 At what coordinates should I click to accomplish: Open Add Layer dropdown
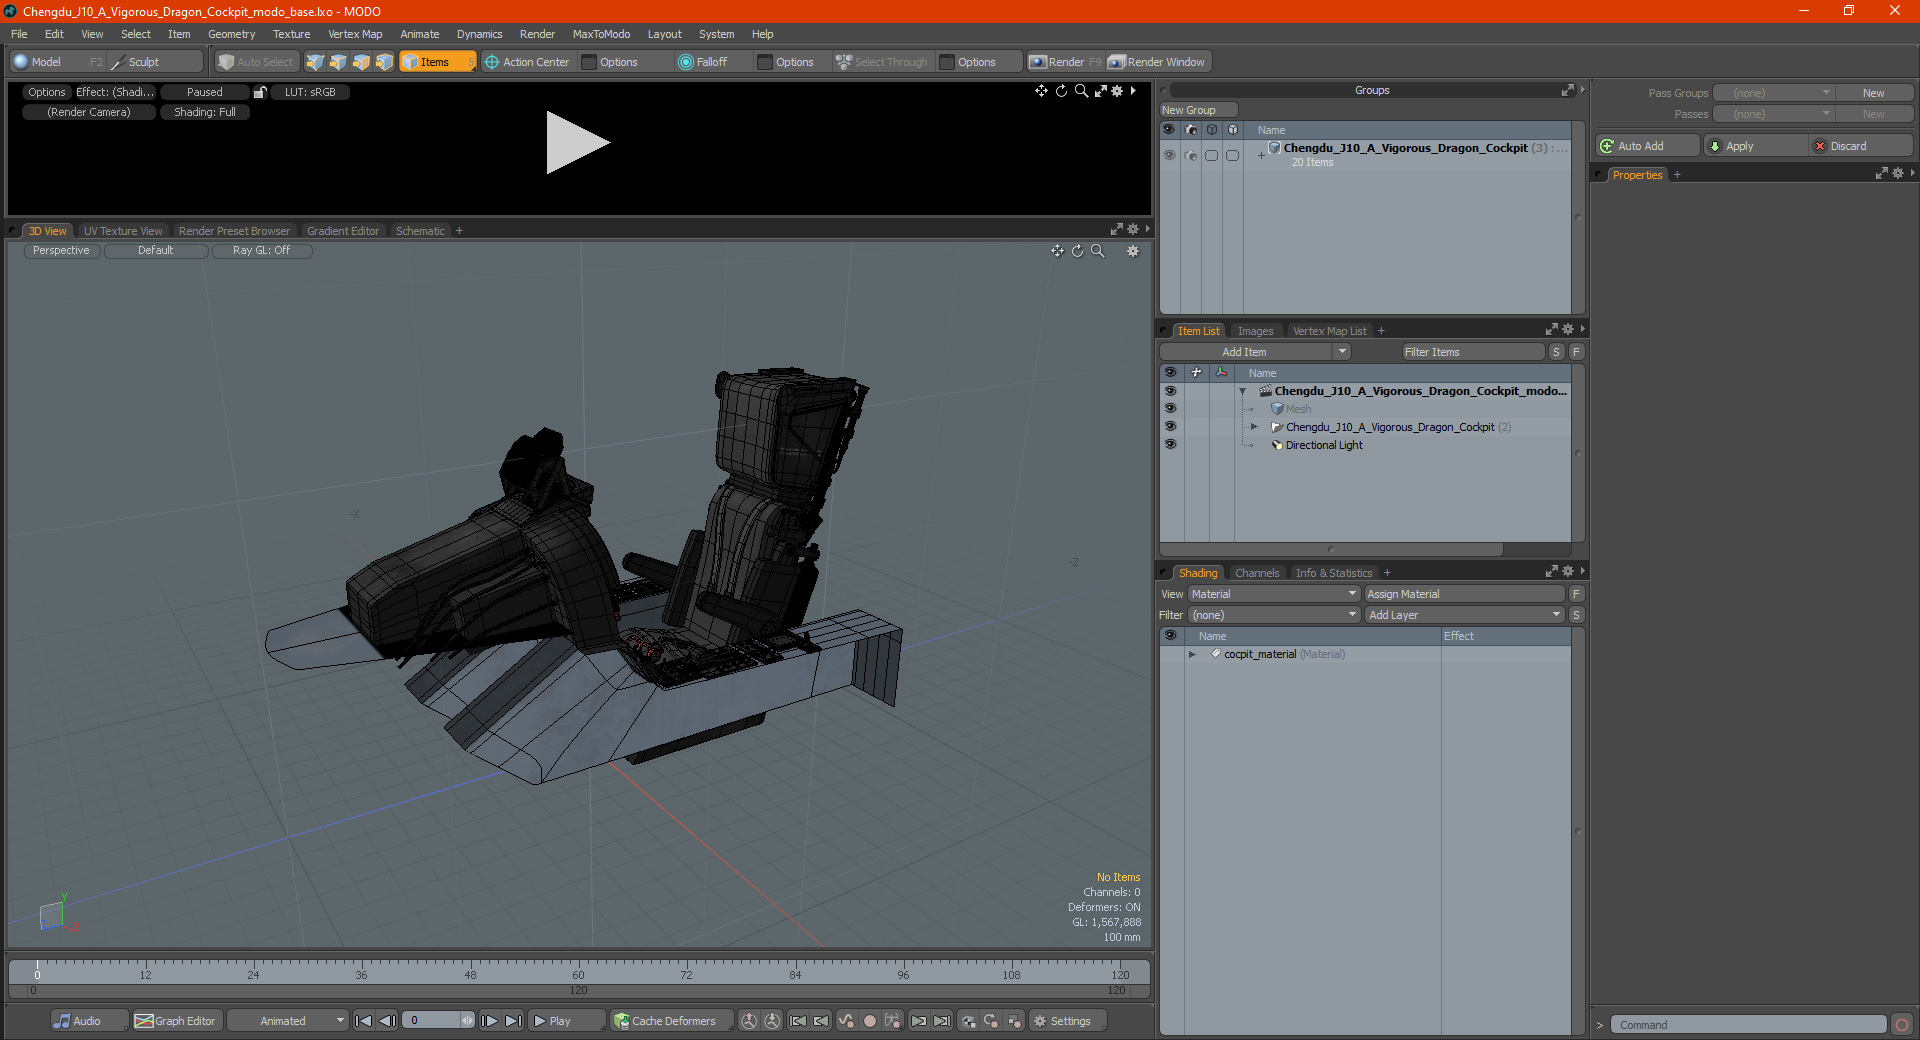coord(1465,615)
